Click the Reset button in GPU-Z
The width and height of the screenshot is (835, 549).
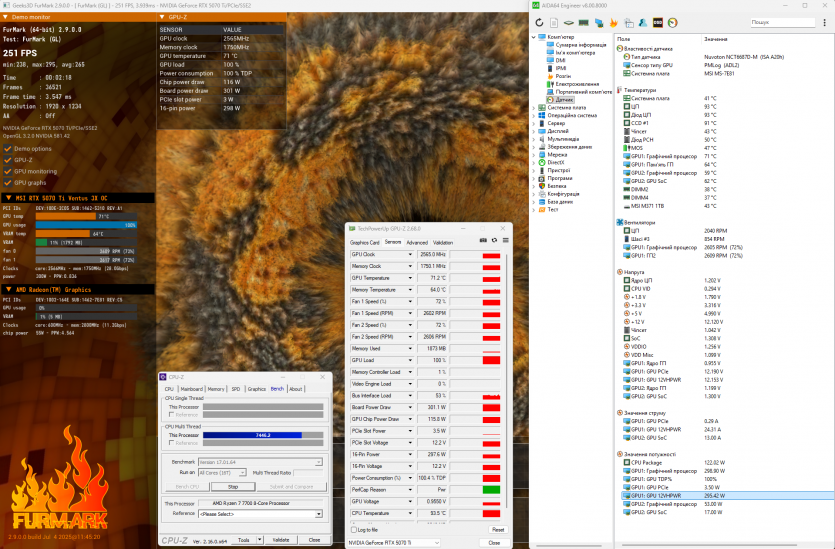click(x=497, y=529)
